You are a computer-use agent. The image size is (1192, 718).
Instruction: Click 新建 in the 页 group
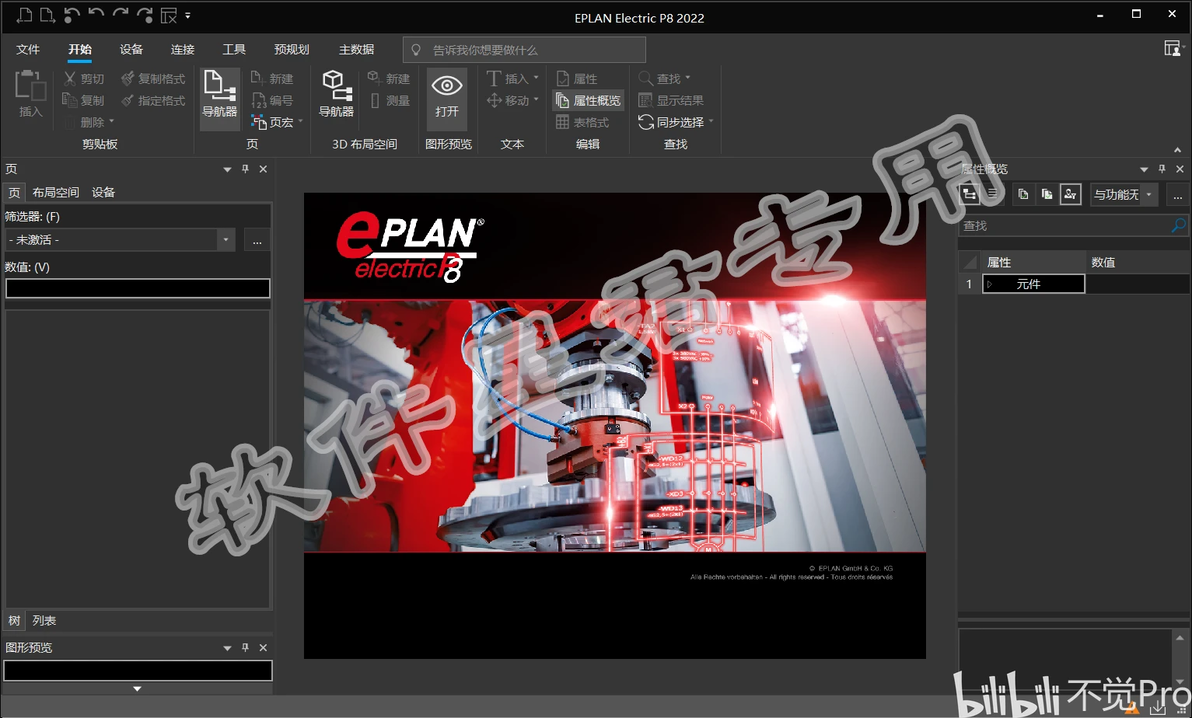tap(272, 78)
